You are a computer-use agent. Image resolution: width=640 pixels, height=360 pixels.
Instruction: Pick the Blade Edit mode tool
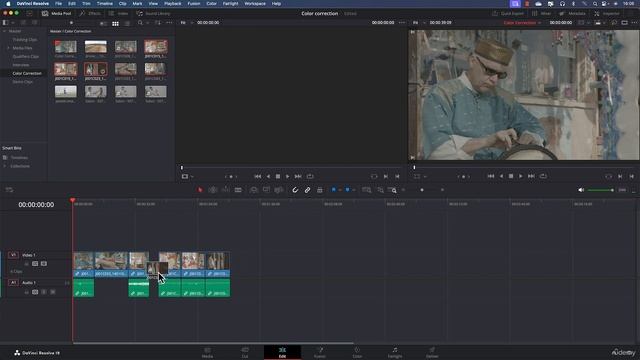[x=238, y=190]
